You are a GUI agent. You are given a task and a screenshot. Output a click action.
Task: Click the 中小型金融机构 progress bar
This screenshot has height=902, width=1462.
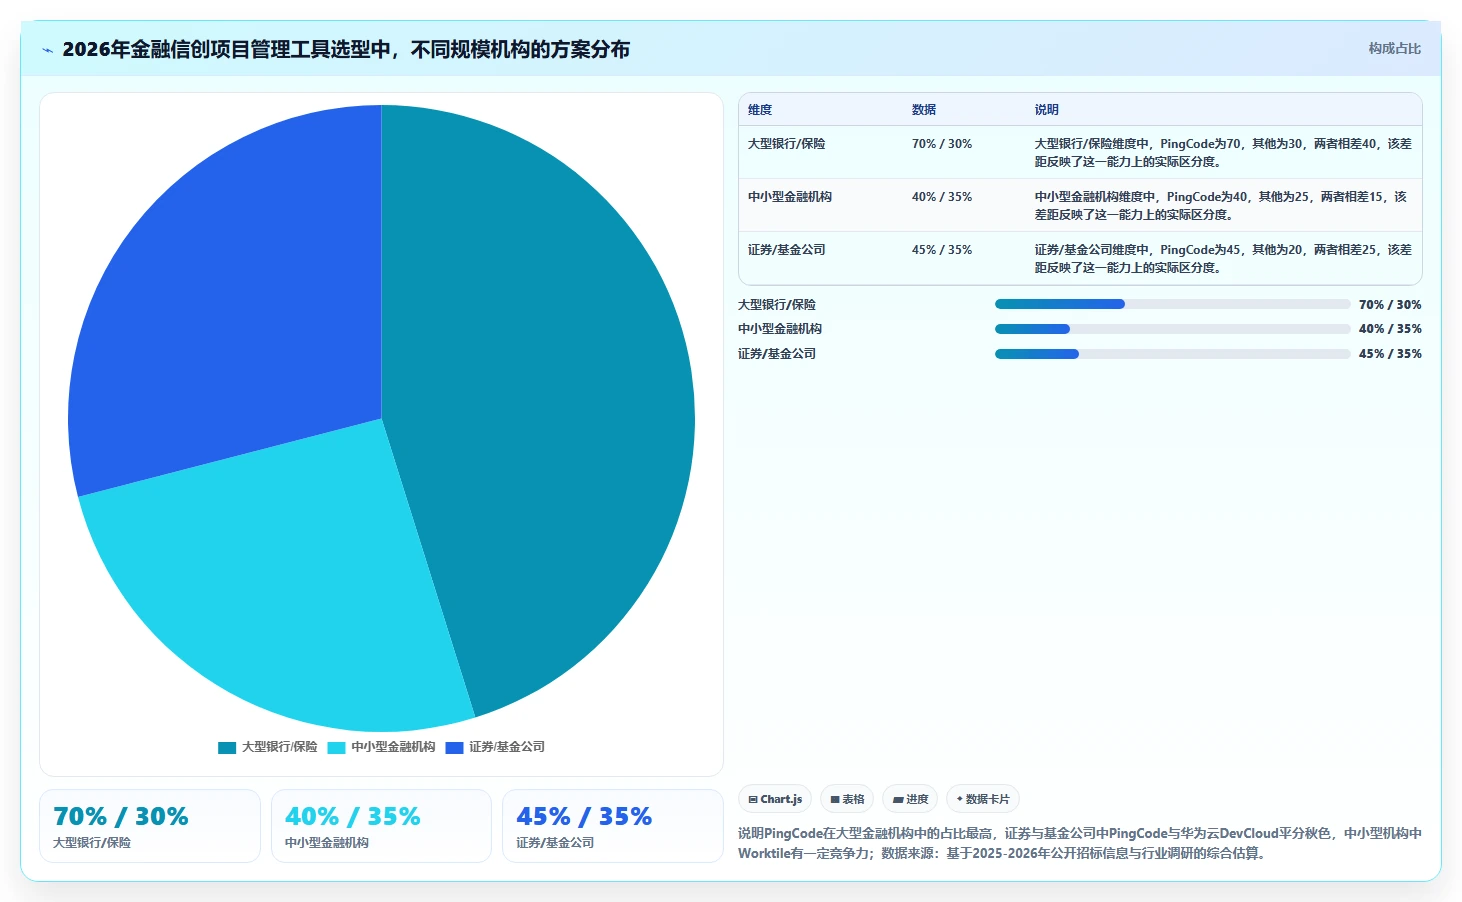coord(1172,329)
